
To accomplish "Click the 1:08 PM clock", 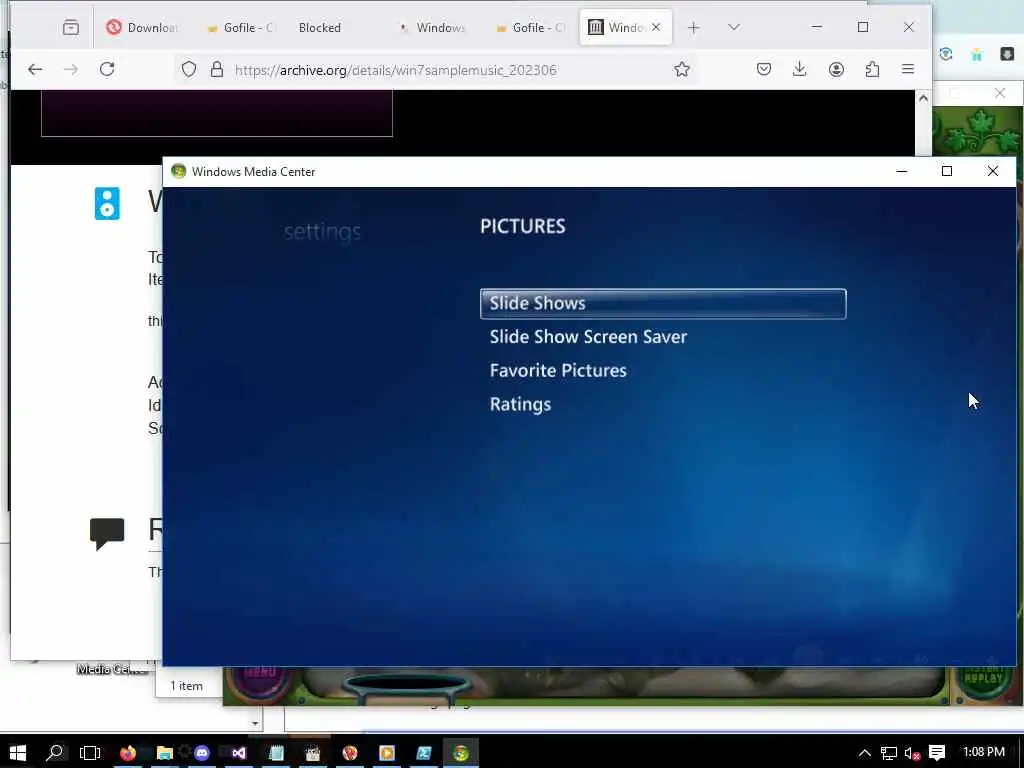I will [x=984, y=752].
